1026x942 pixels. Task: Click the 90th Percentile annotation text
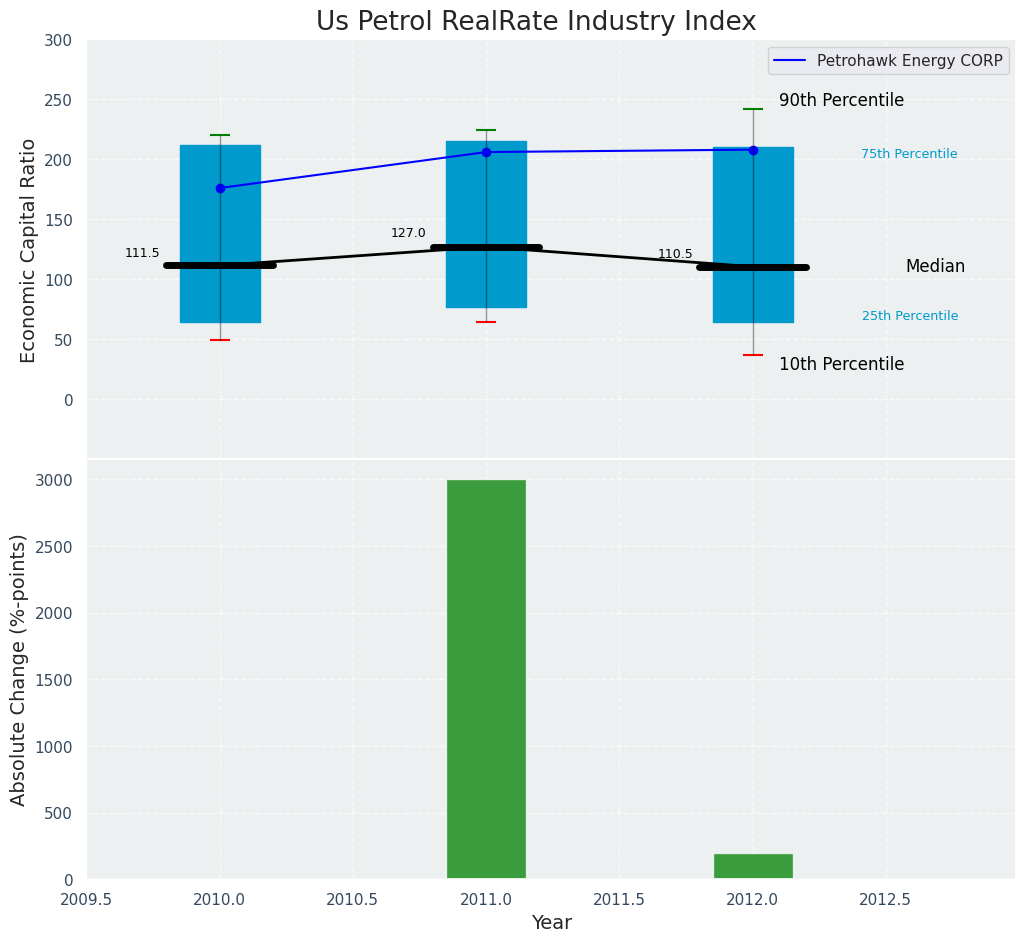[x=841, y=101]
